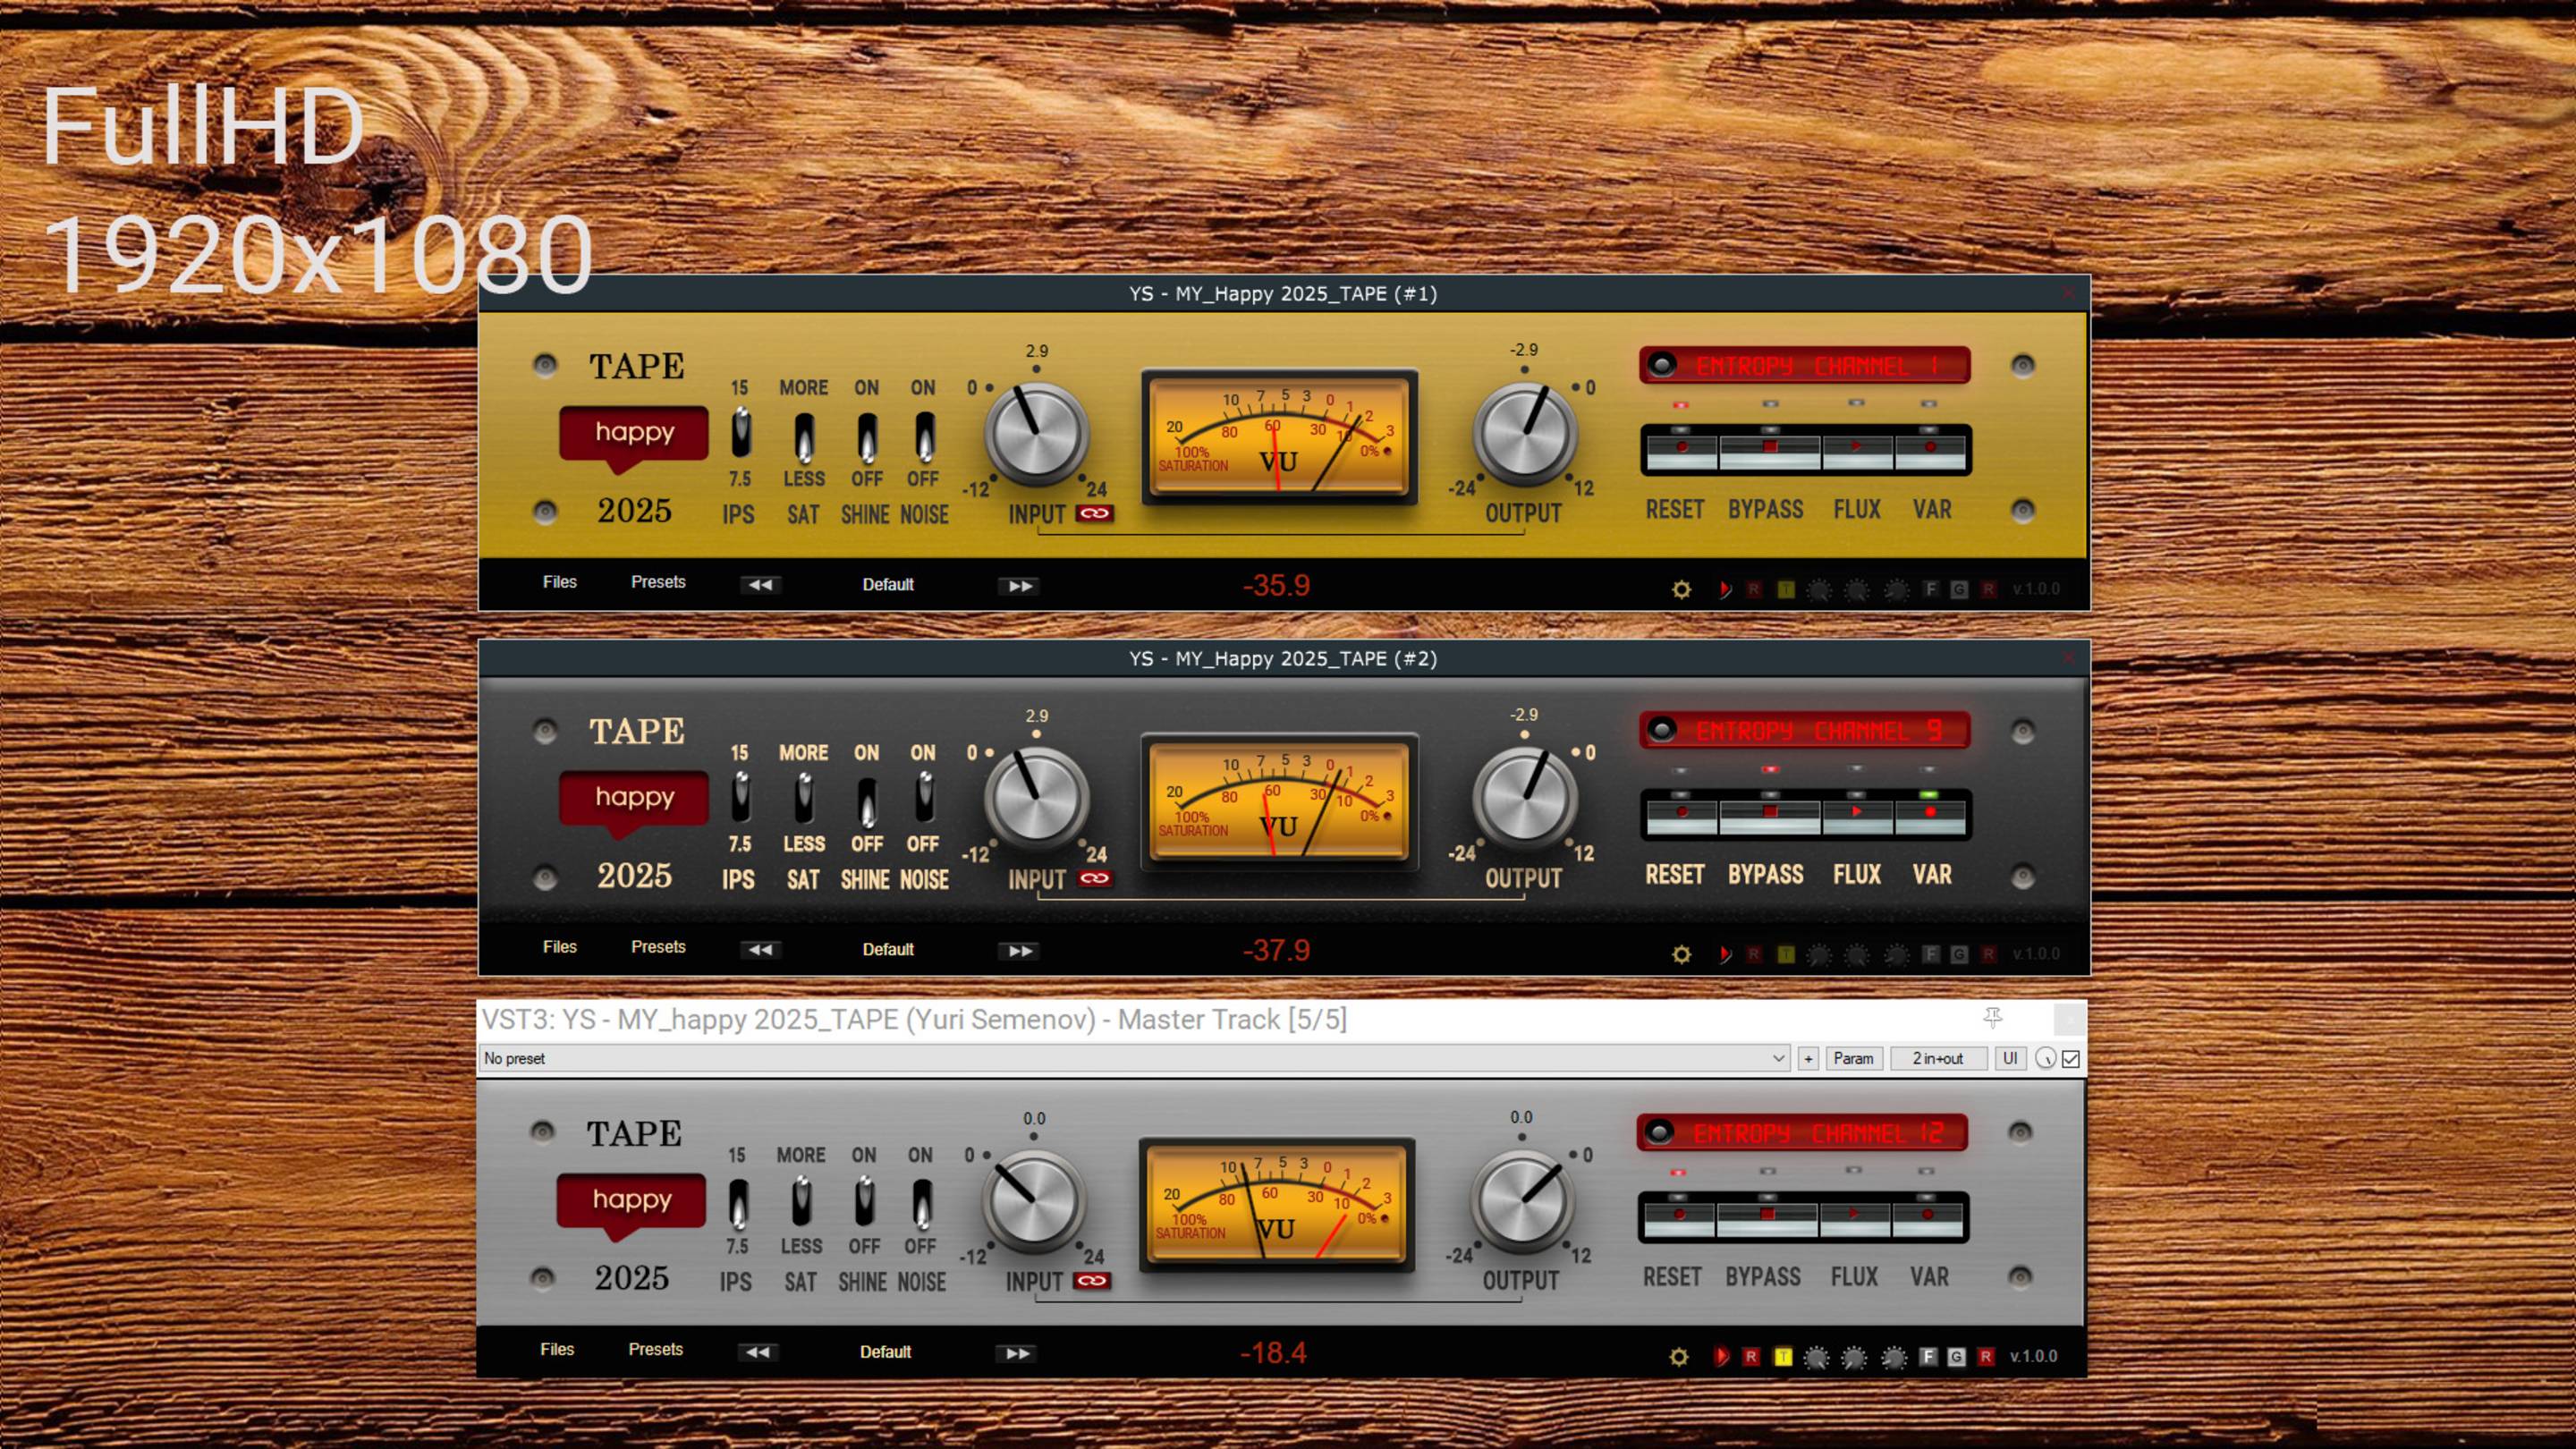Click the input link chain icon on gold plugin

pyautogui.click(x=1095, y=514)
